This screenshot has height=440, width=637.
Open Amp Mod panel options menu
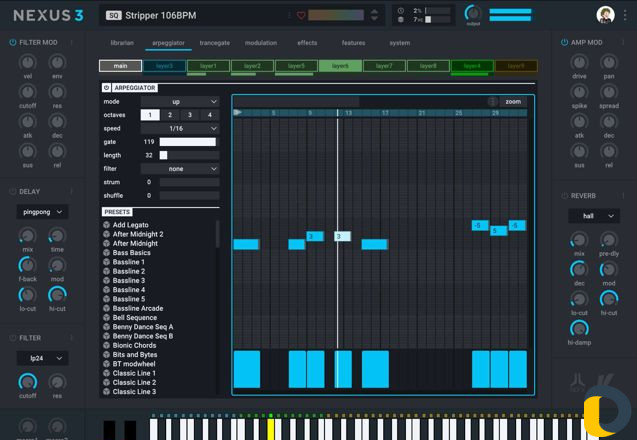(x=623, y=42)
